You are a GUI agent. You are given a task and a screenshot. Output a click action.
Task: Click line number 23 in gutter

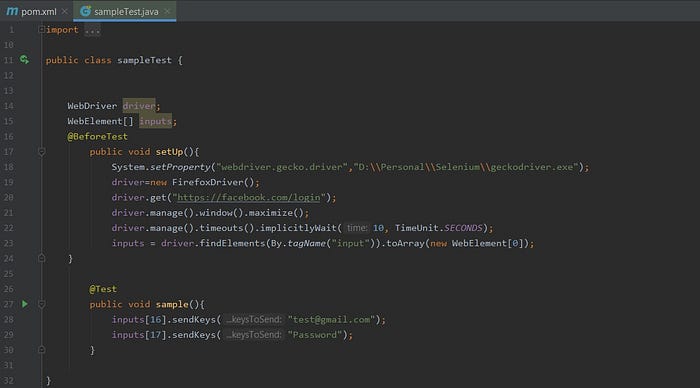8,243
